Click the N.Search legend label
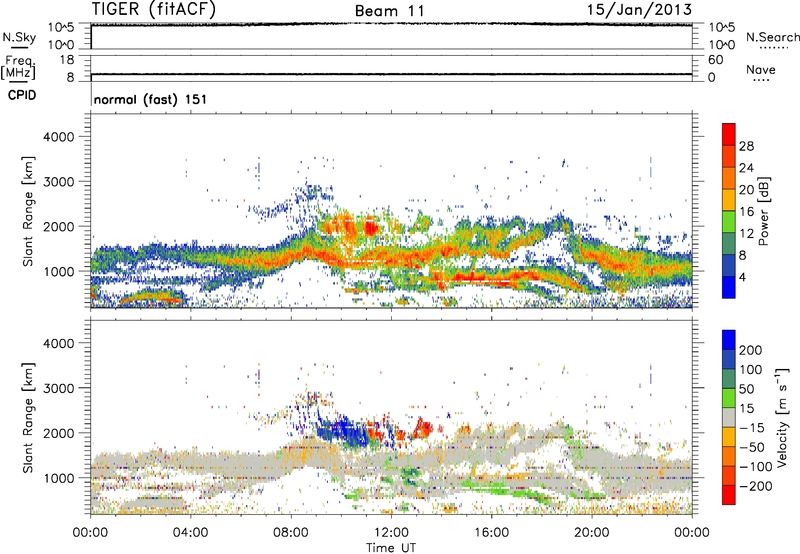 tap(772, 37)
